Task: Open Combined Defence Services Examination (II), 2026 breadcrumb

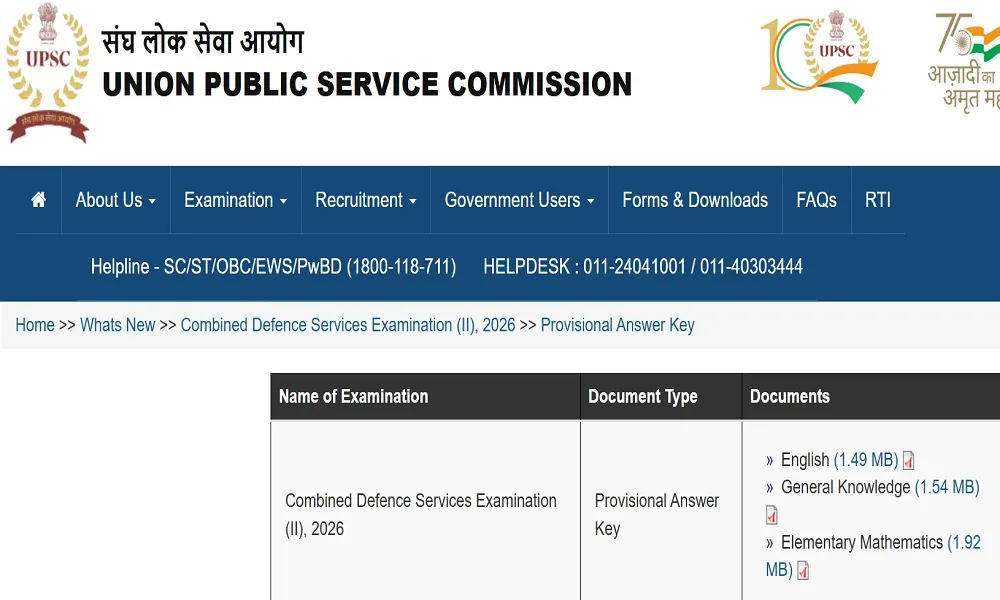Action: [x=348, y=325]
